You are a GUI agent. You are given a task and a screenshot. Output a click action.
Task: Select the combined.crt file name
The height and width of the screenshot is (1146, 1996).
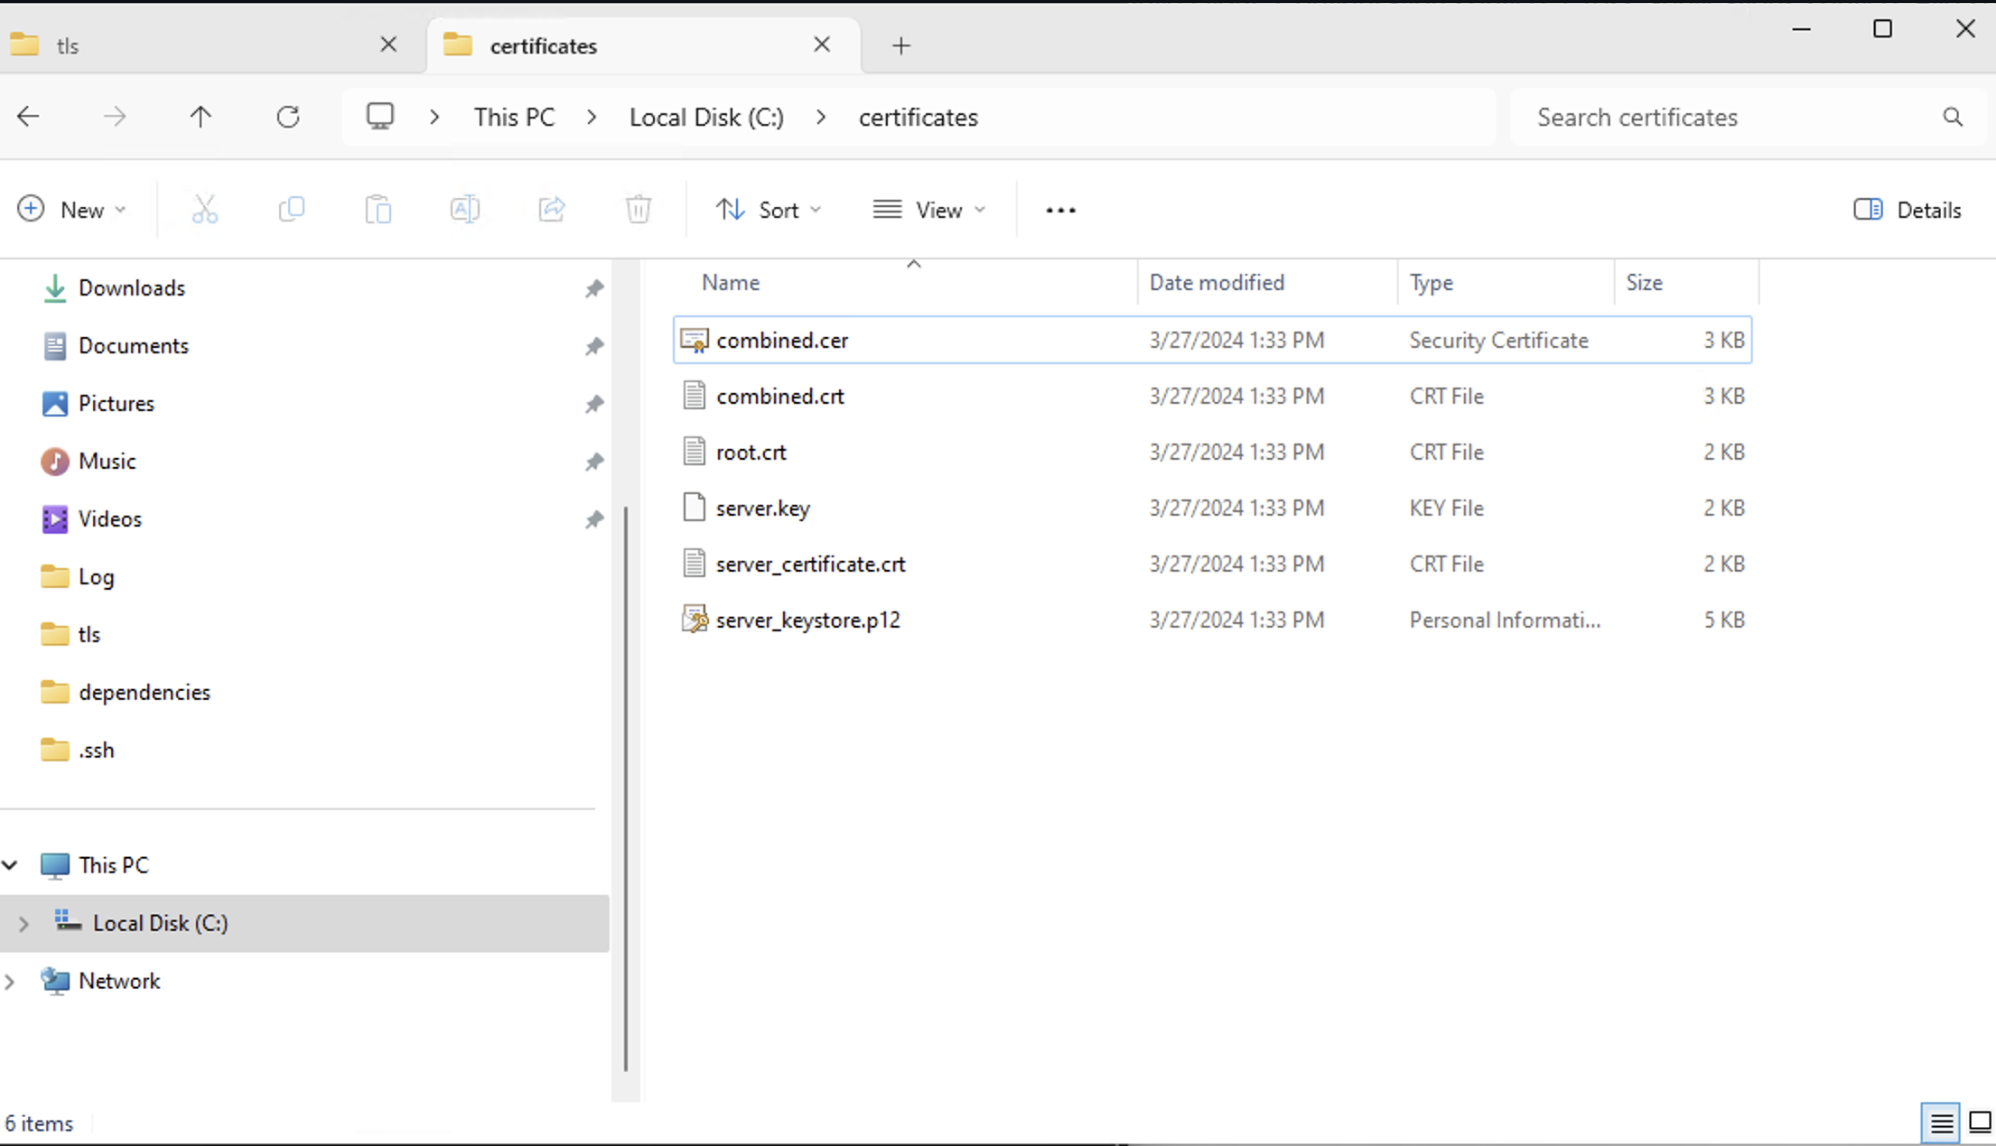780,396
